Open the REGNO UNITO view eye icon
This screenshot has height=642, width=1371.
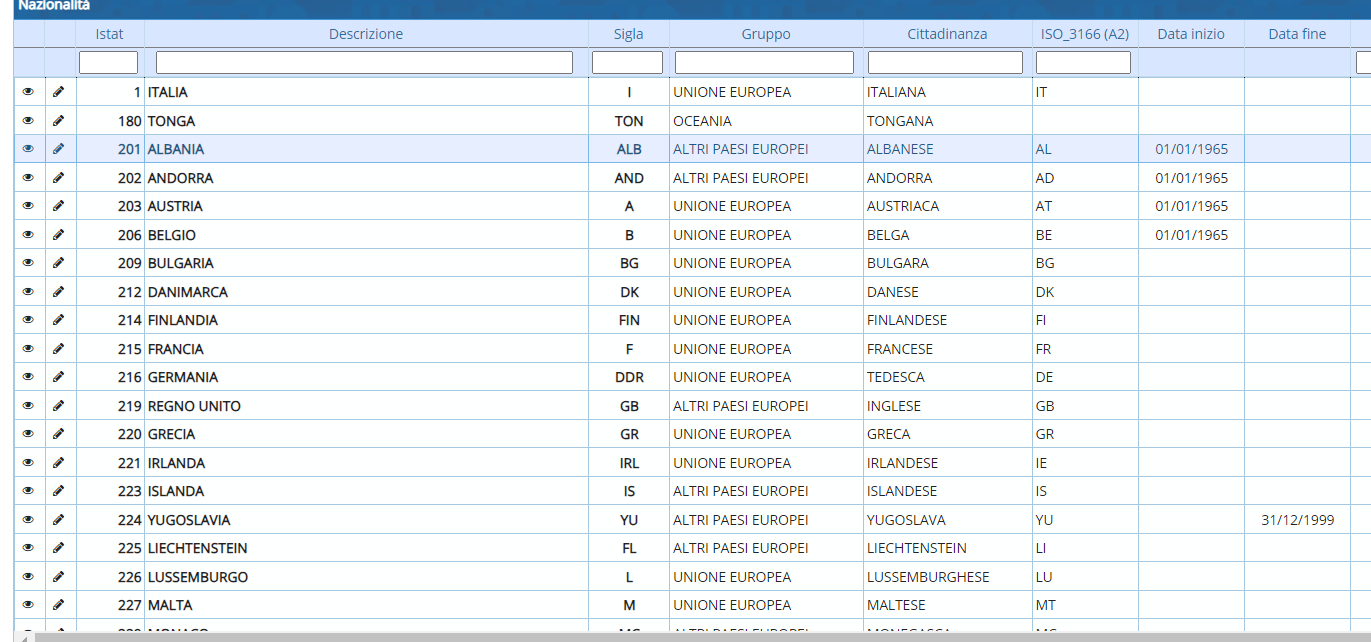pyautogui.click(x=28, y=406)
